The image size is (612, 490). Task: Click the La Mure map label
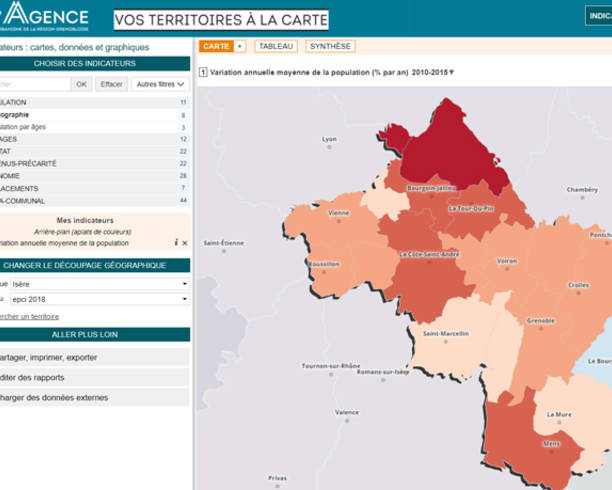[x=559, y=414]
